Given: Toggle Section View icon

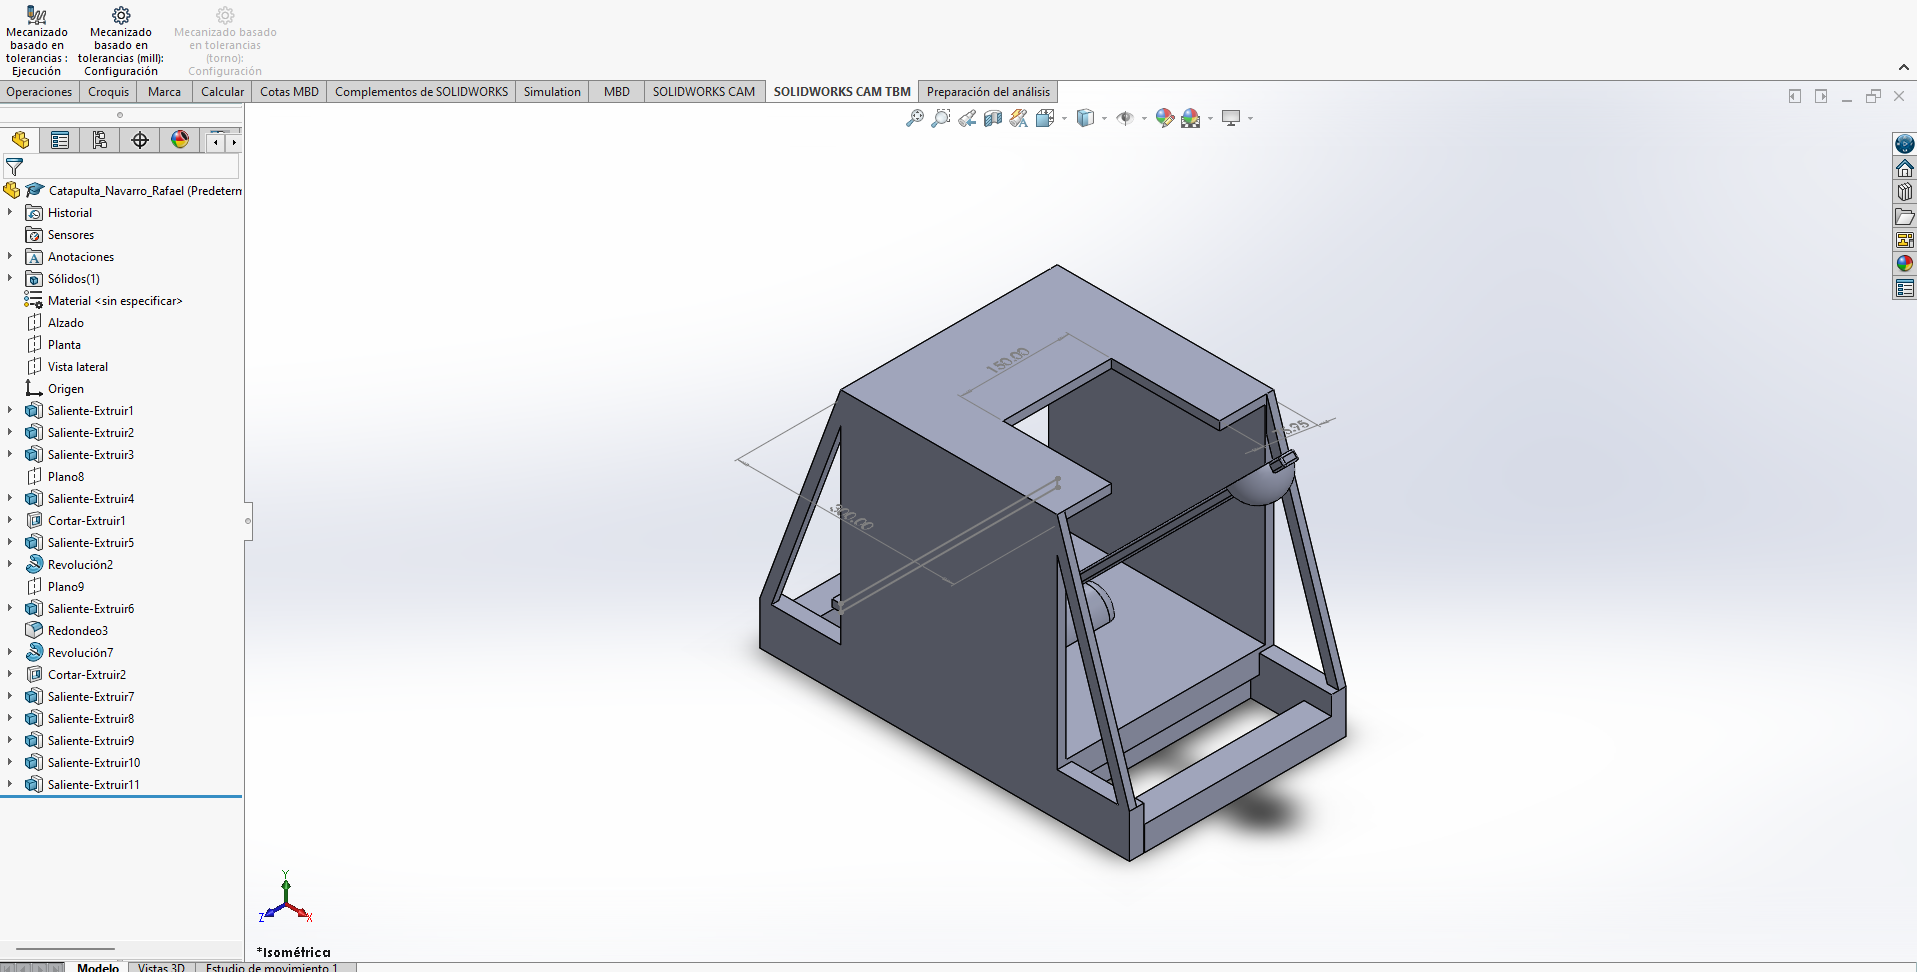Looking at the screenshot, I should (993, 118).
